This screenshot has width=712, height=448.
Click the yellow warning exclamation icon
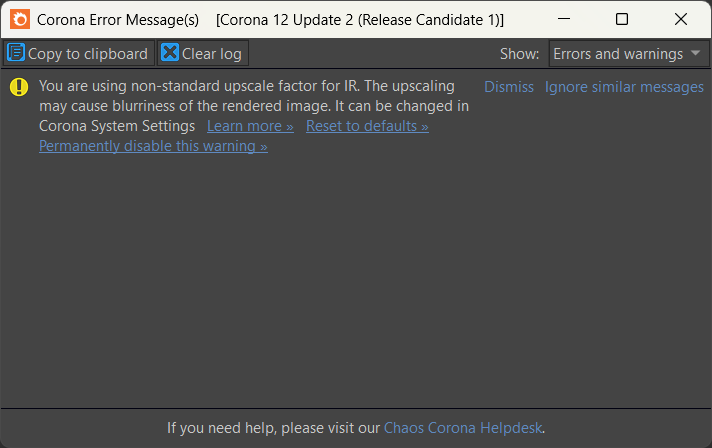point(19,87)
